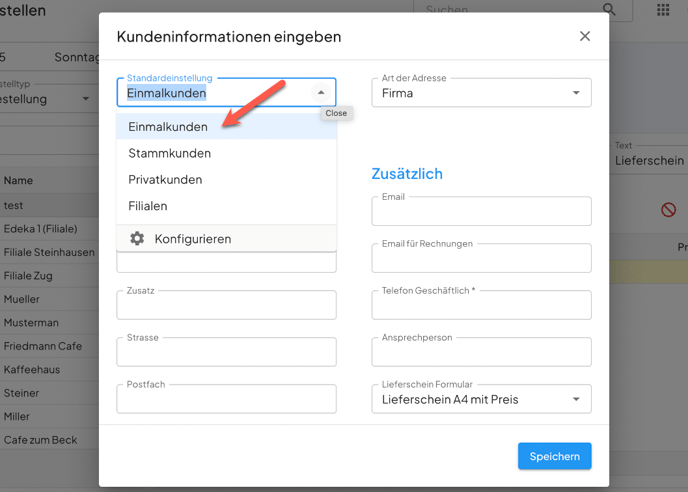Click the Telefon Geschäftlich input
The width and height of the screenshot is (688, 492).
coord(481,306)
